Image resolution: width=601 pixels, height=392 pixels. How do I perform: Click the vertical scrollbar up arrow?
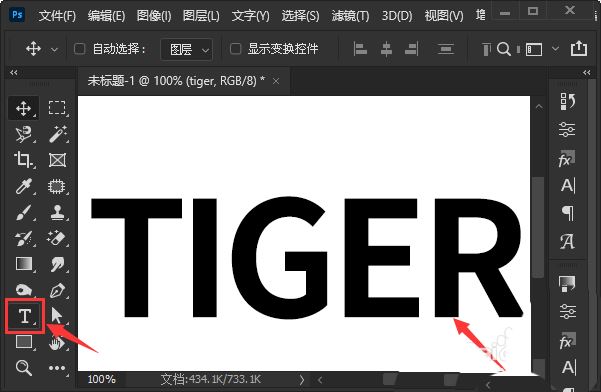(539, 107)
